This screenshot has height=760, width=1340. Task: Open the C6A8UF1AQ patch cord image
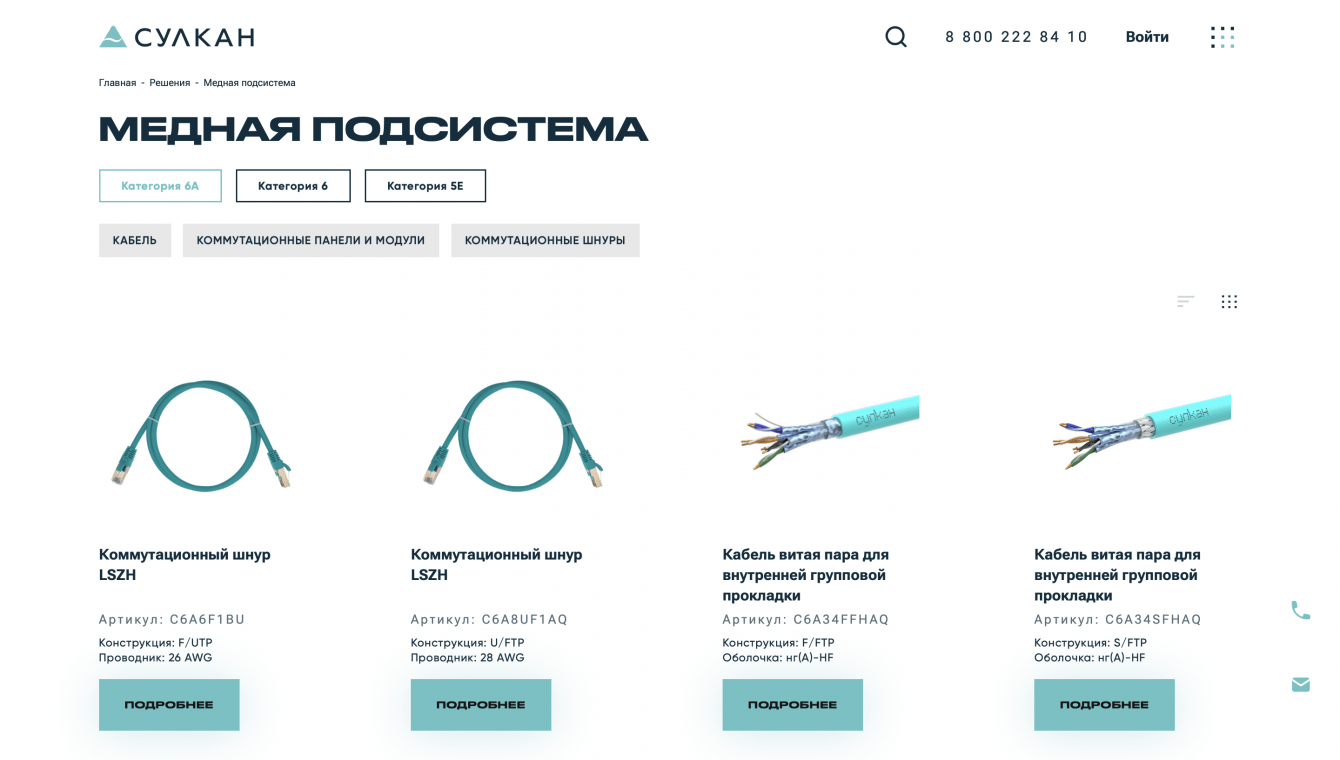512,436
